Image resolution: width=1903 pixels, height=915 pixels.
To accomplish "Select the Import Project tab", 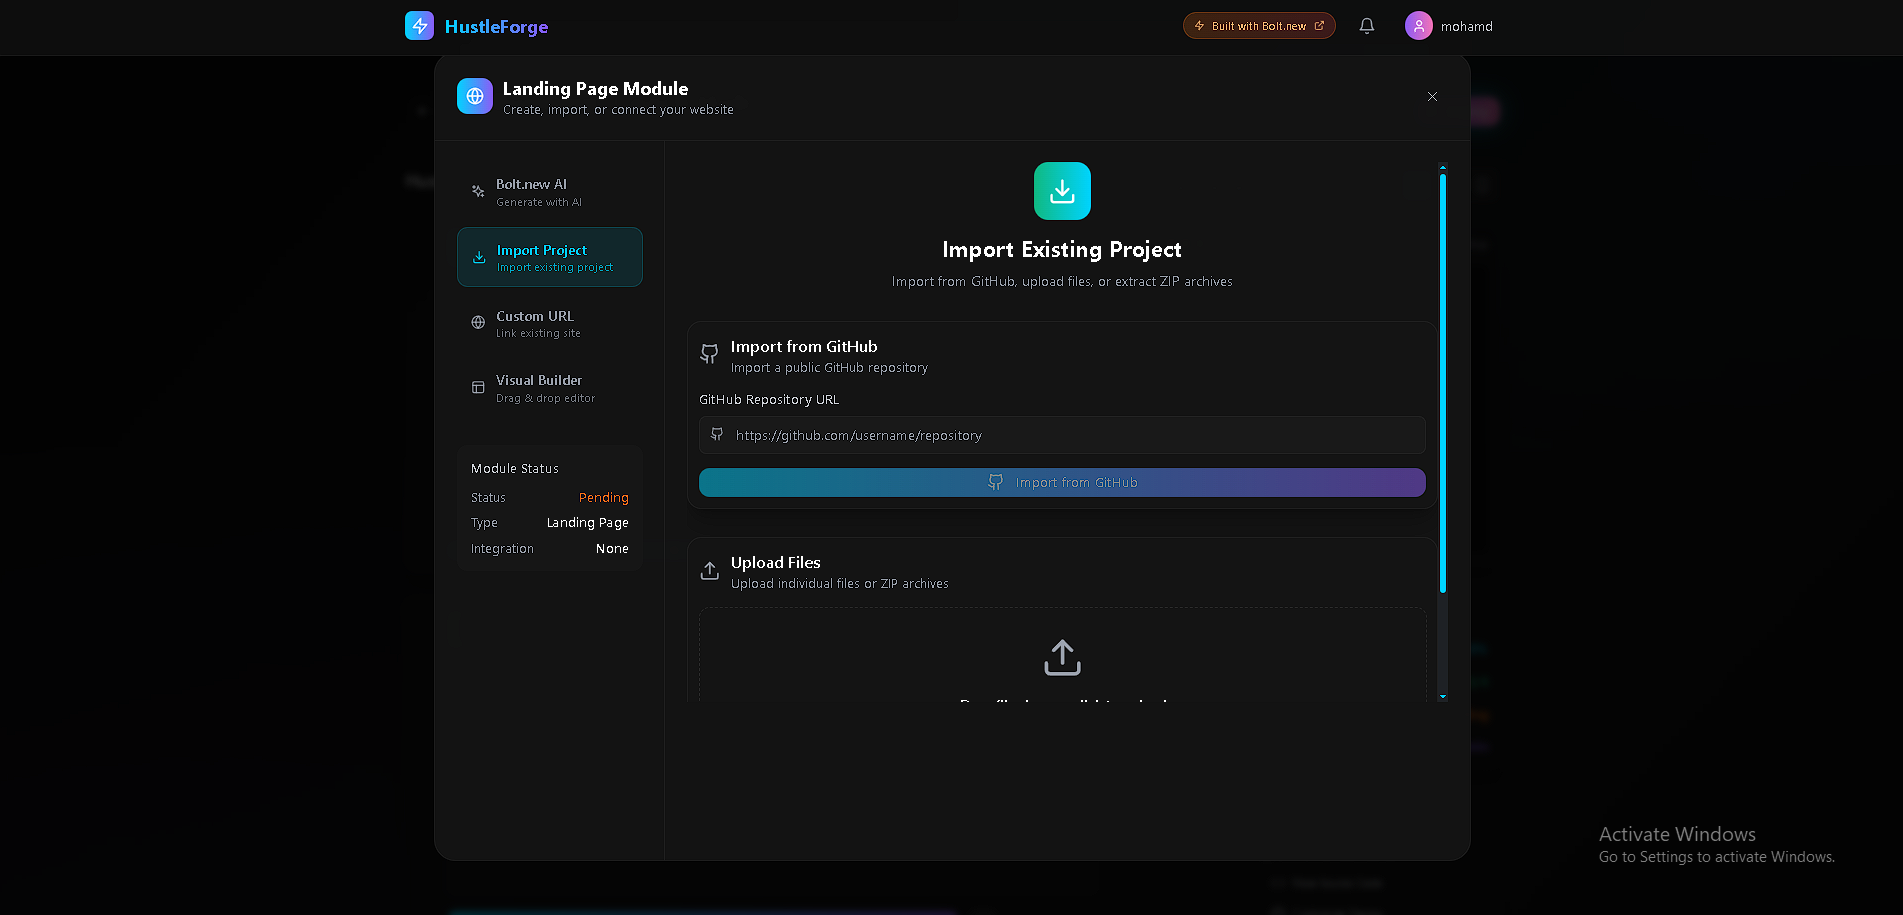I will [550, 257].
